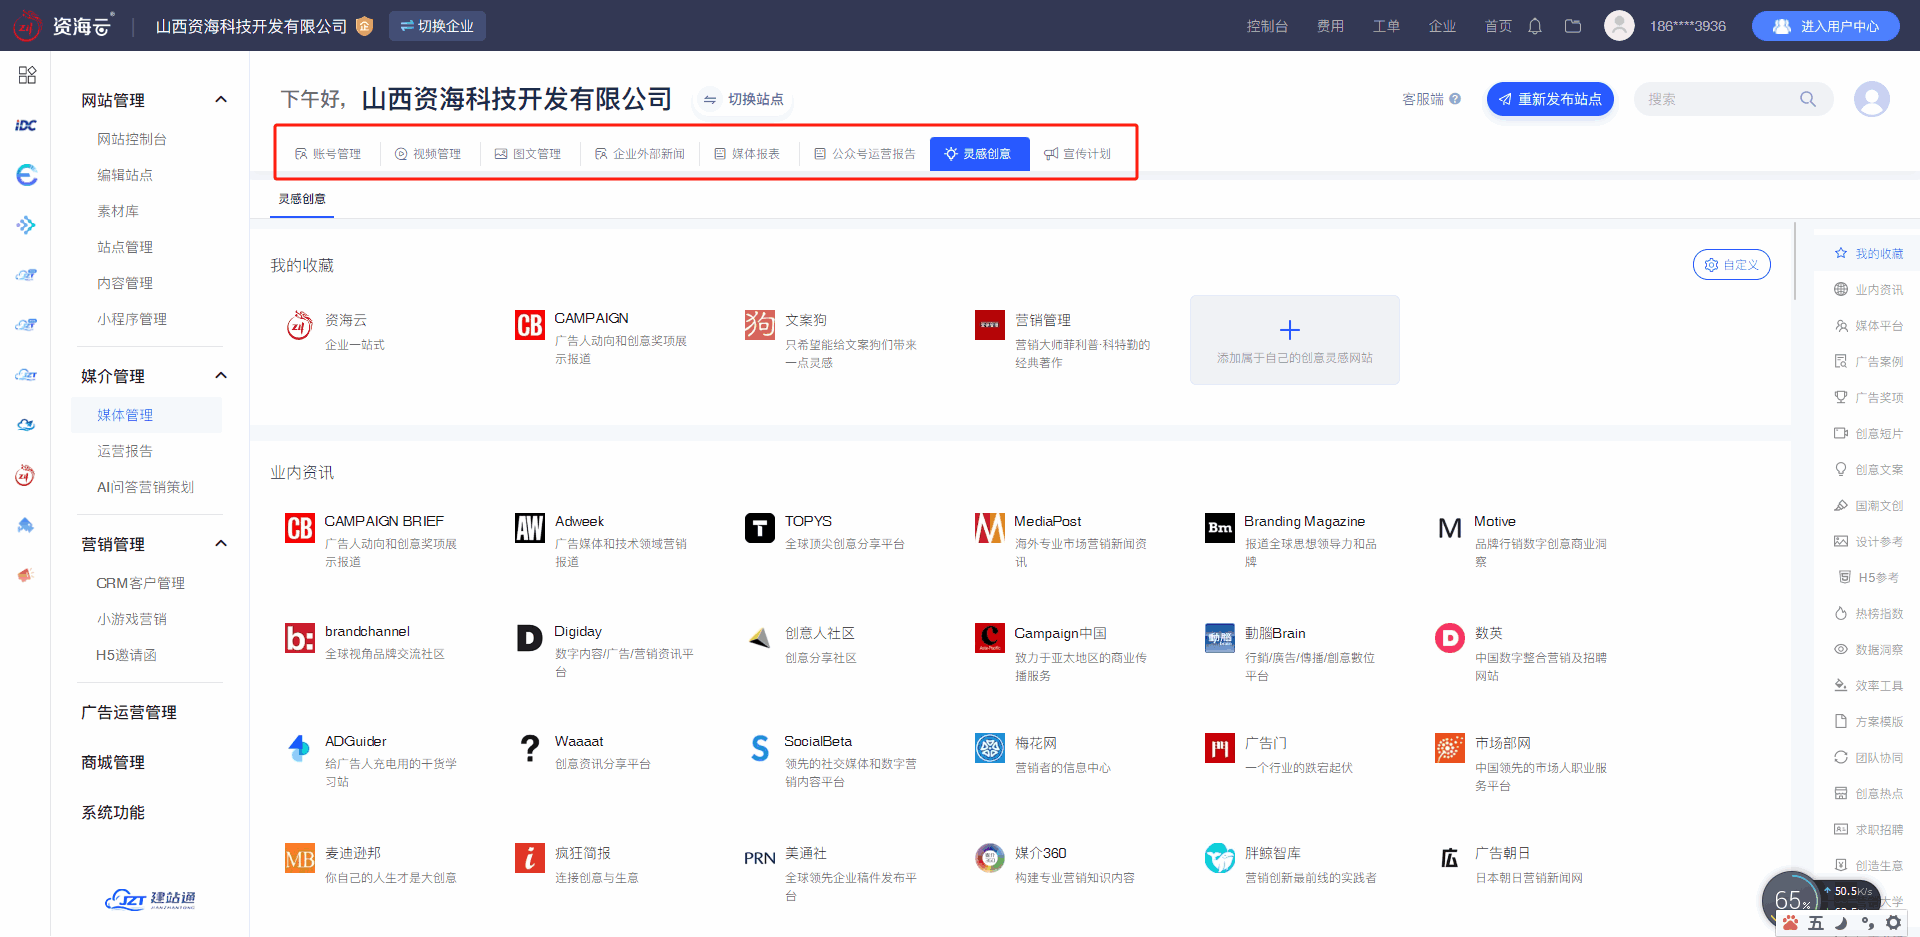1920x937 pixels.
Task: Open the 数英 D logo icon
Action: (x=1450, y=637)
